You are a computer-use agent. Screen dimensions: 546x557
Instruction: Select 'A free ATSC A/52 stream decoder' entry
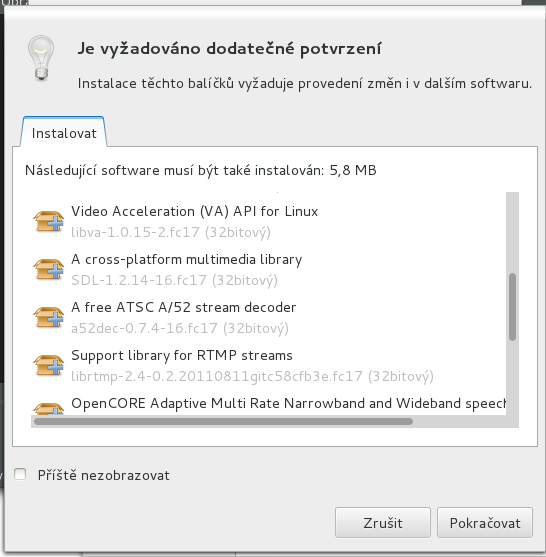point(268,317)
